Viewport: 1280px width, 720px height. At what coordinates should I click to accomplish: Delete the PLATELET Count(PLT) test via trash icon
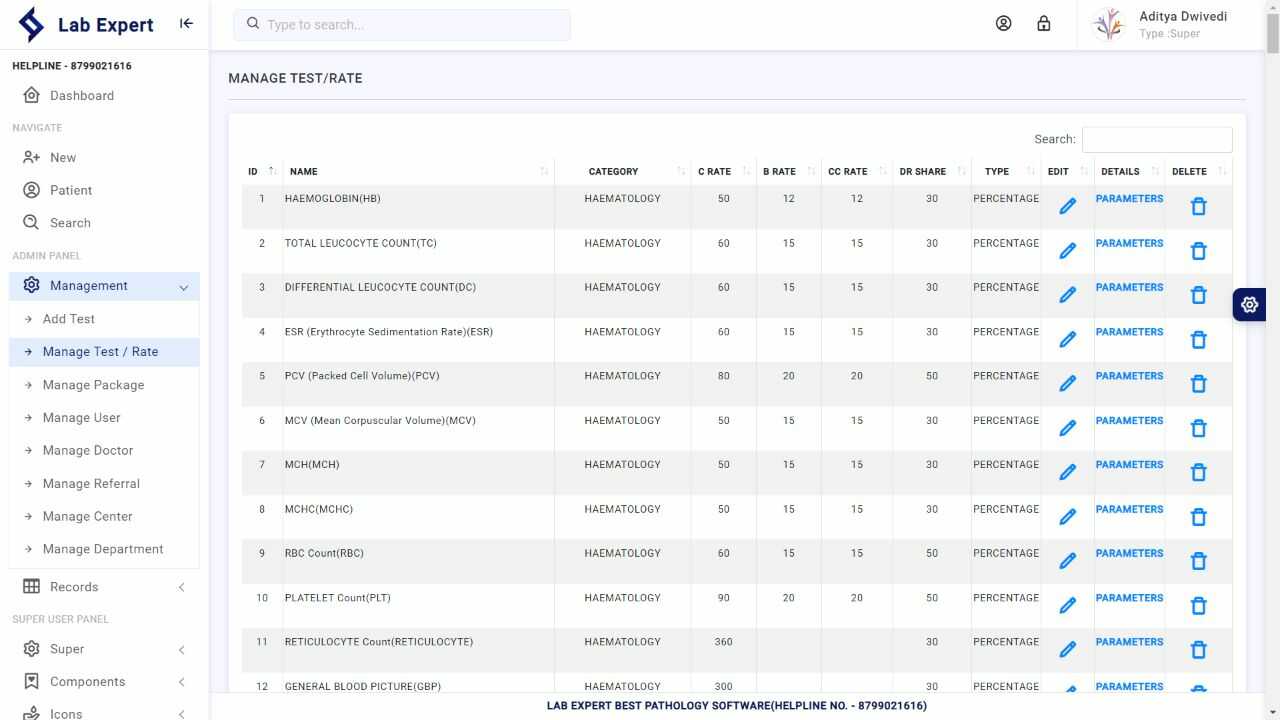[x=1198, y=606]
